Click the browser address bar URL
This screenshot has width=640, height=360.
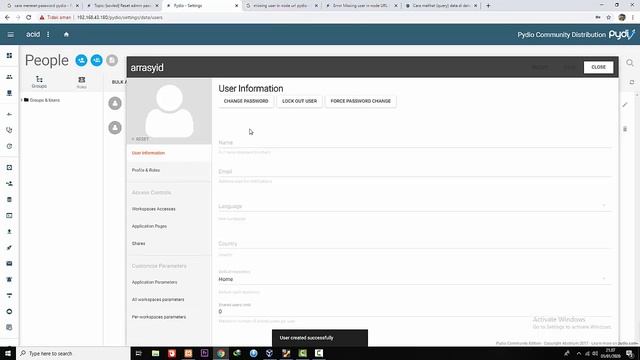coord(120,18)
